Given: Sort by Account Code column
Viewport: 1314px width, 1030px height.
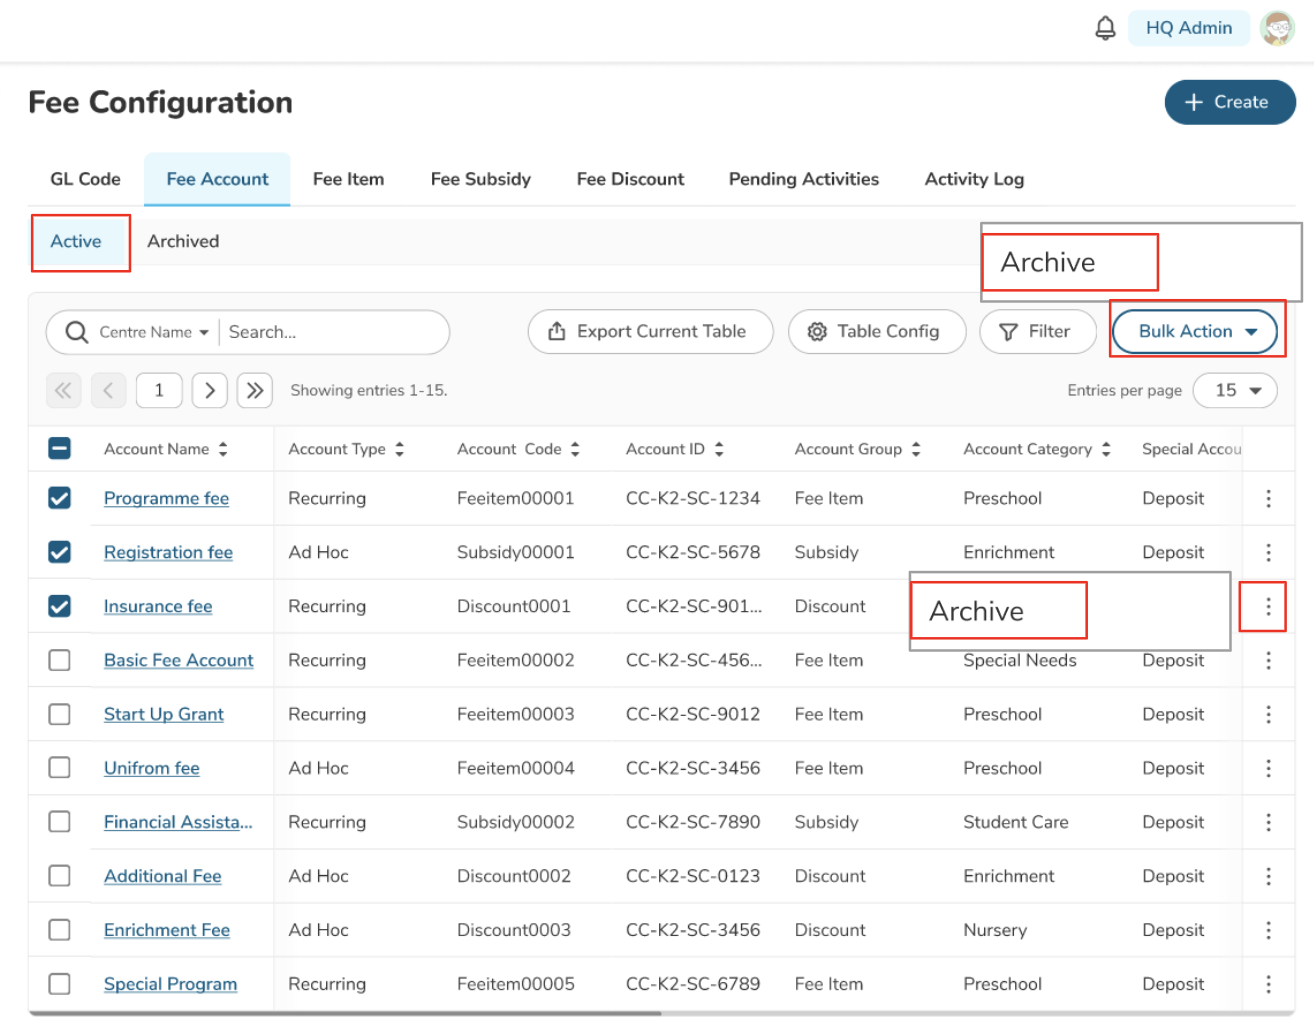Looking at the screenshot, I should [x=575, y=449].
